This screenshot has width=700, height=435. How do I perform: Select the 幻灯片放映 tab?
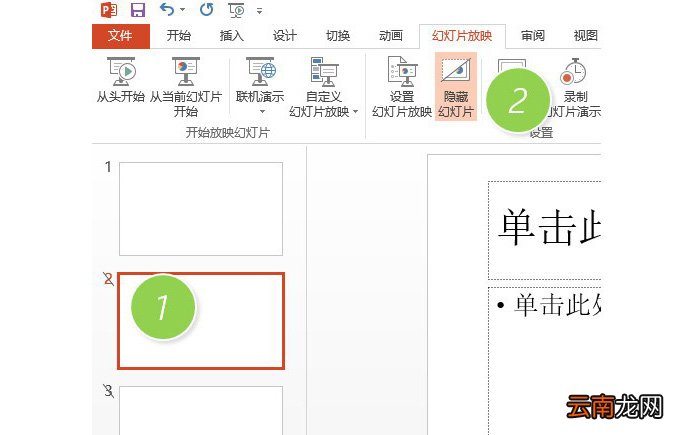click(462, 36)
